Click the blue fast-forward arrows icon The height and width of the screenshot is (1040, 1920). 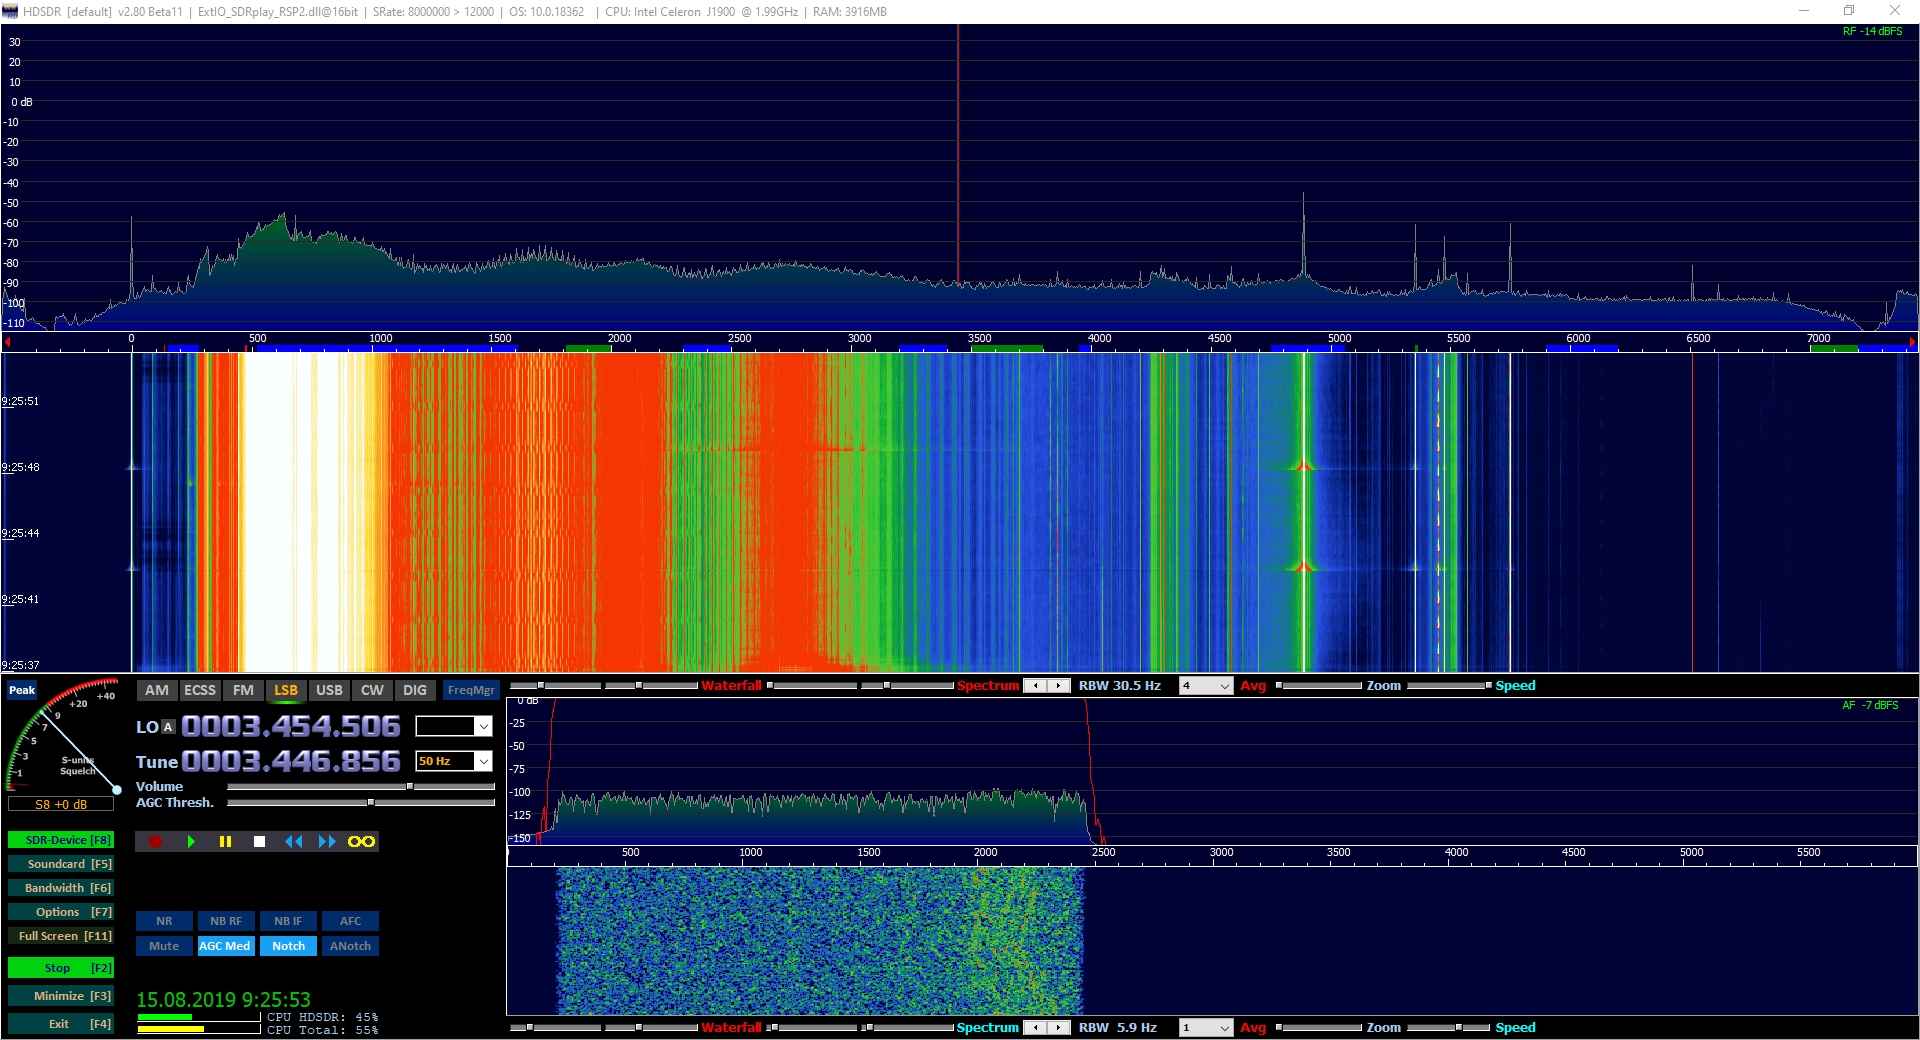[327, 842]
